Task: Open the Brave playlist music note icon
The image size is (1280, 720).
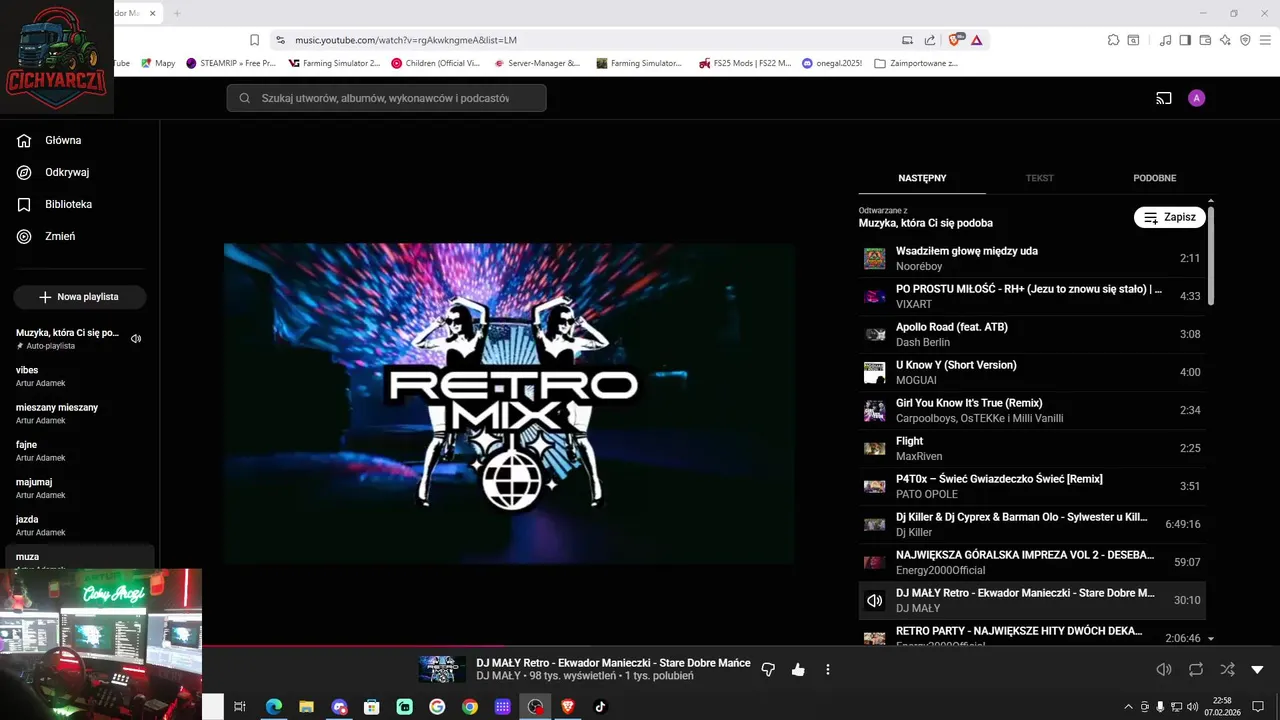Action: [1165, 40]
